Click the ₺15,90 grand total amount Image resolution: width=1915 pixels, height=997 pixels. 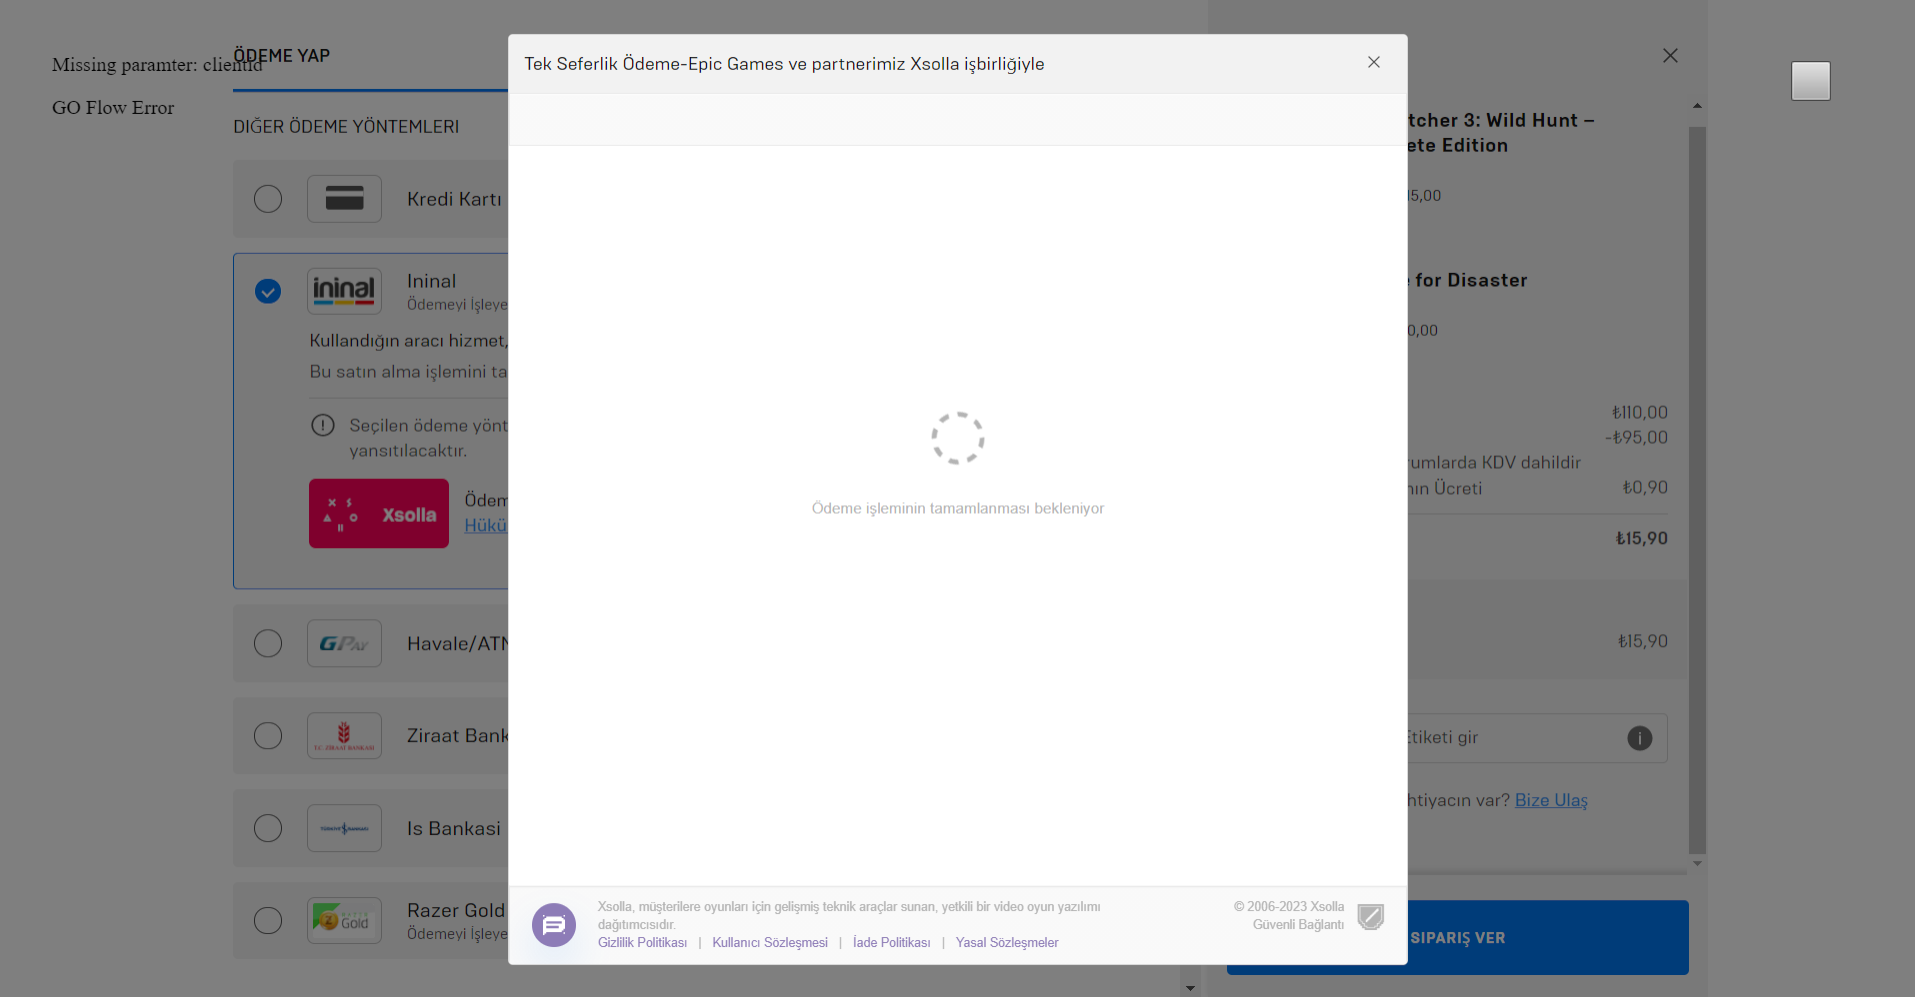point(1642,538)
